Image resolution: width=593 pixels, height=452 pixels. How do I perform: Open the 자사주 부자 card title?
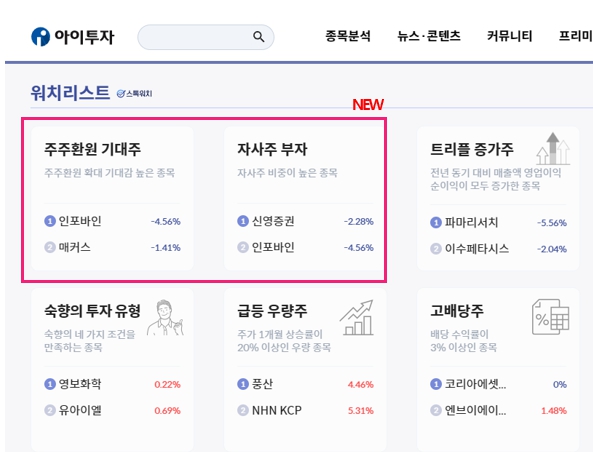(x=272, y=149)
